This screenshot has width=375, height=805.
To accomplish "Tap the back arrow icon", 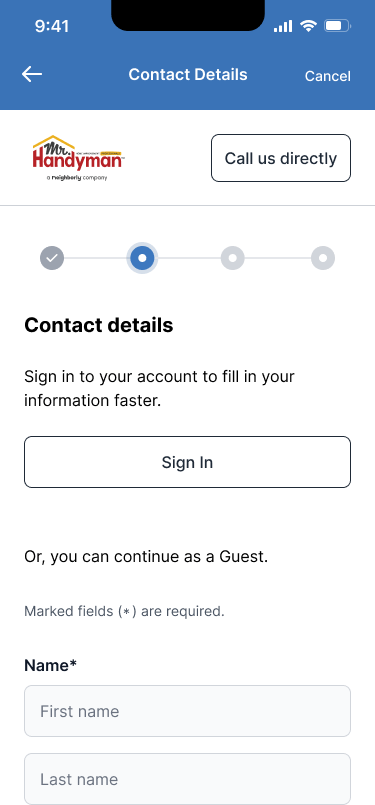I will [x=32, y=74].
